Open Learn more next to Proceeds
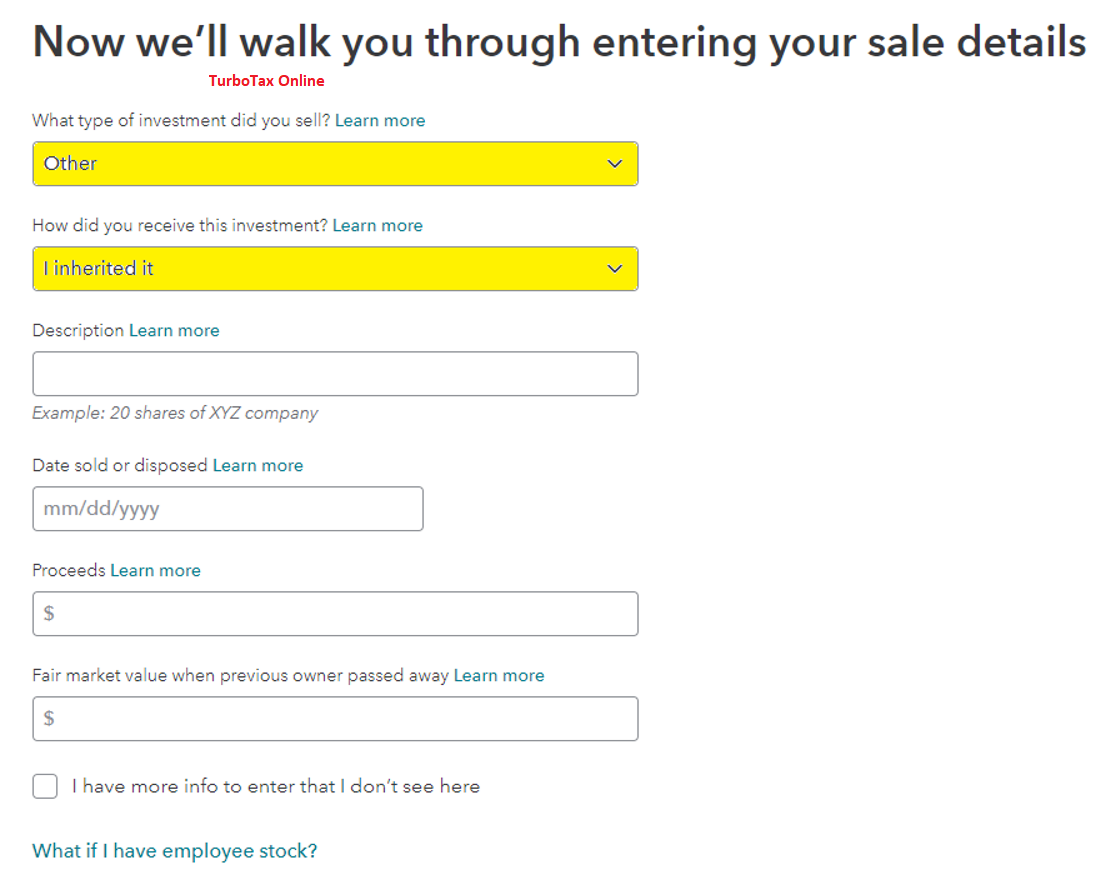This screenshot has width=1096, height=874. pyautogui.click(x=155, y=570)
